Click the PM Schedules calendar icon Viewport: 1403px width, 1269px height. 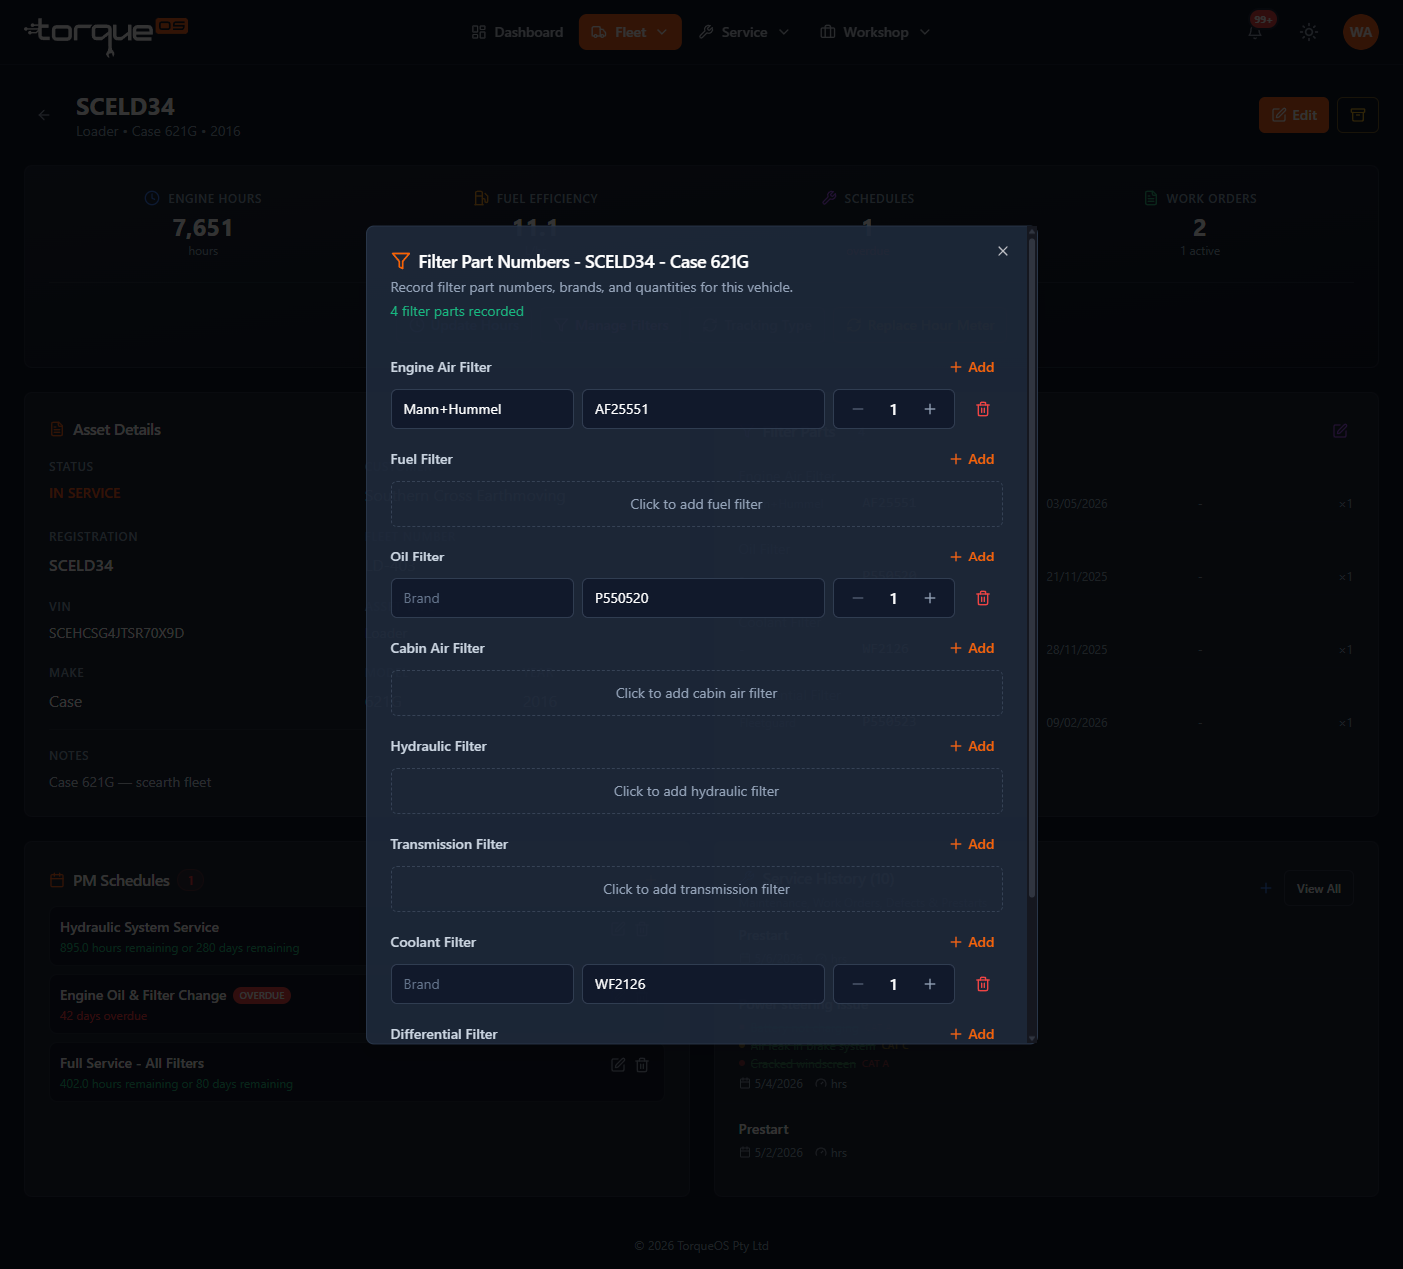(57, 880)
